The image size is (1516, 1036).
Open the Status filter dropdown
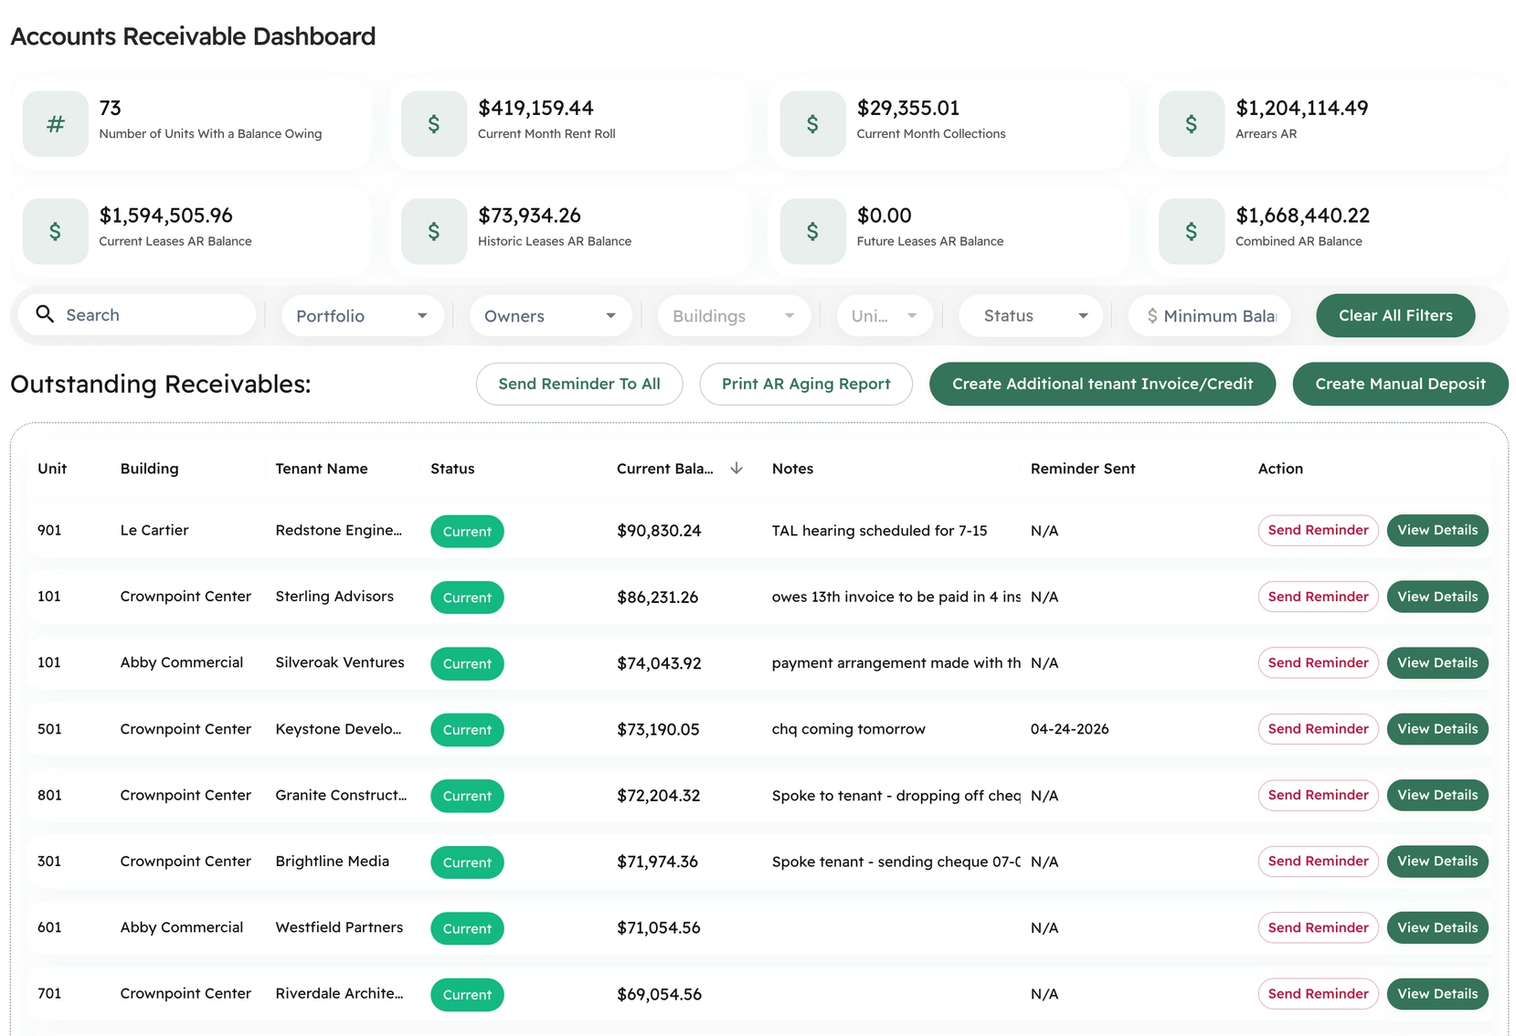[1031, 316]
